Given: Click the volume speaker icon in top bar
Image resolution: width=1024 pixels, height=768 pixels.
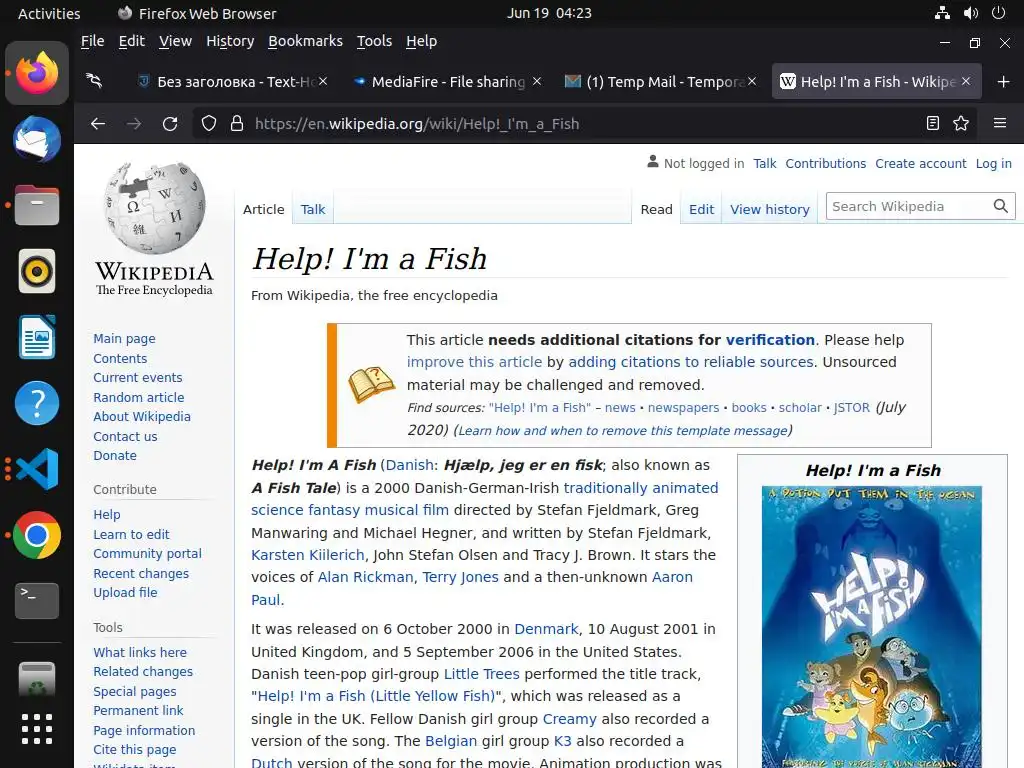Looking at the screenshot, I should pos(971,12).
